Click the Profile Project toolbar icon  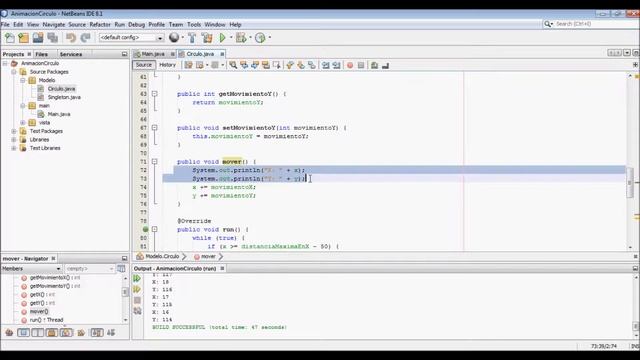[260, 38]
